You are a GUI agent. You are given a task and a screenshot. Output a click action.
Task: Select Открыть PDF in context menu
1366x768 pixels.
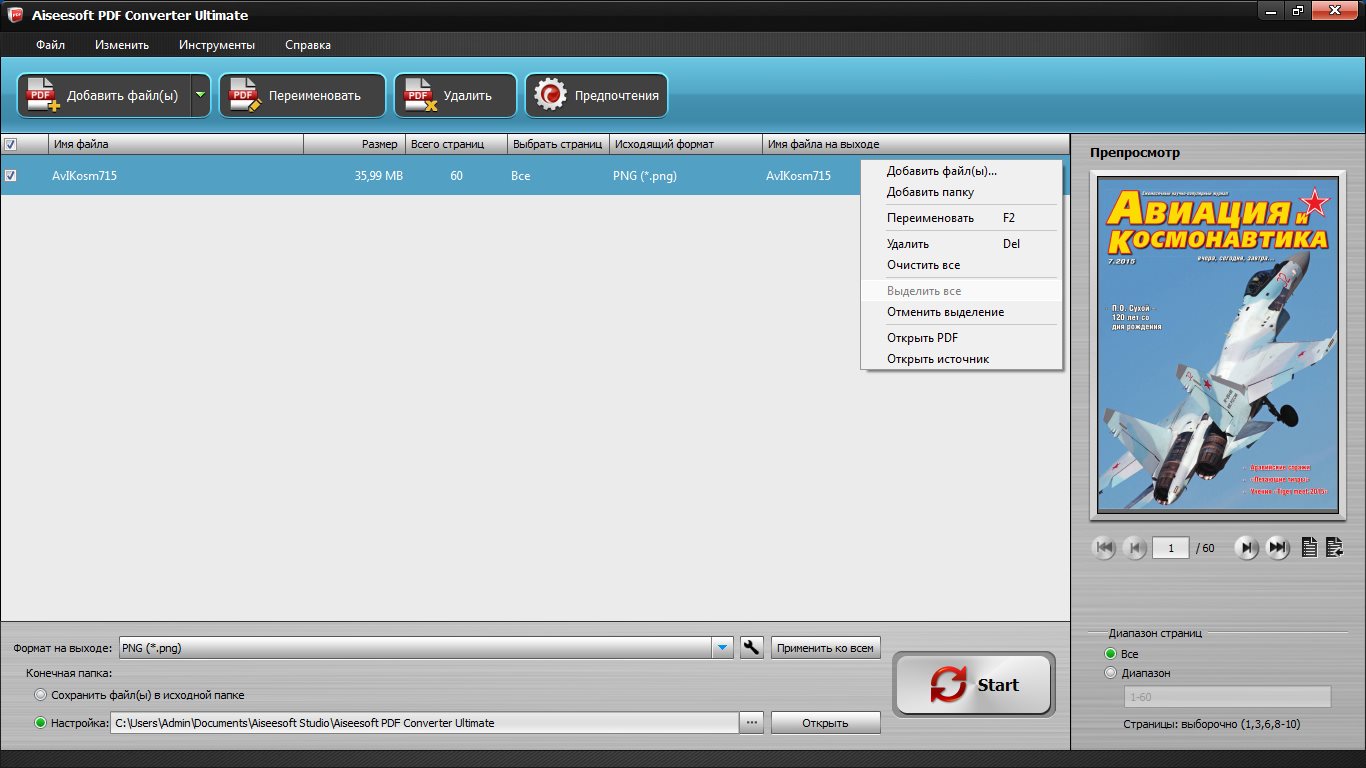(x=922, y=338)
